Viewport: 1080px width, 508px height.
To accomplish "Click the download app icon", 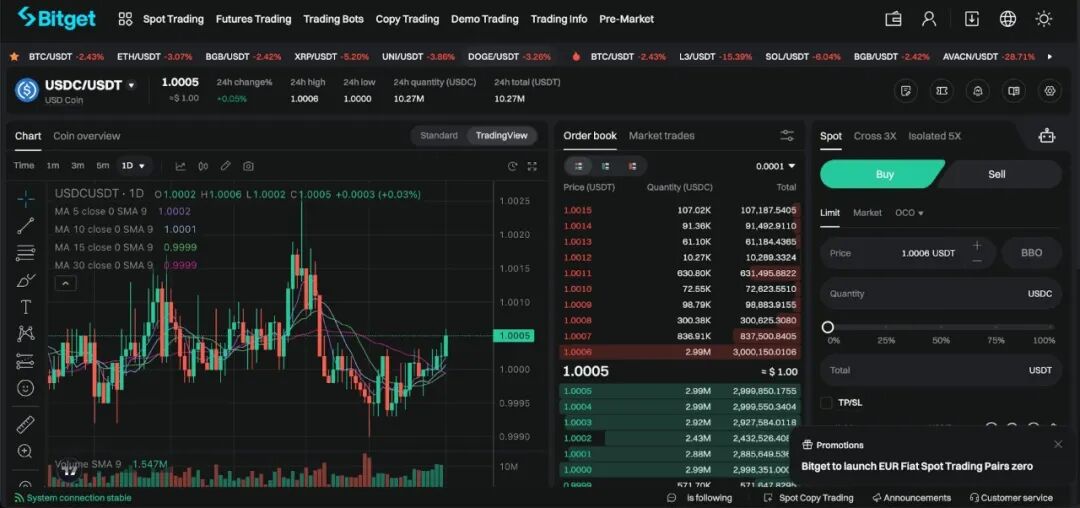I will click(971, 19).
